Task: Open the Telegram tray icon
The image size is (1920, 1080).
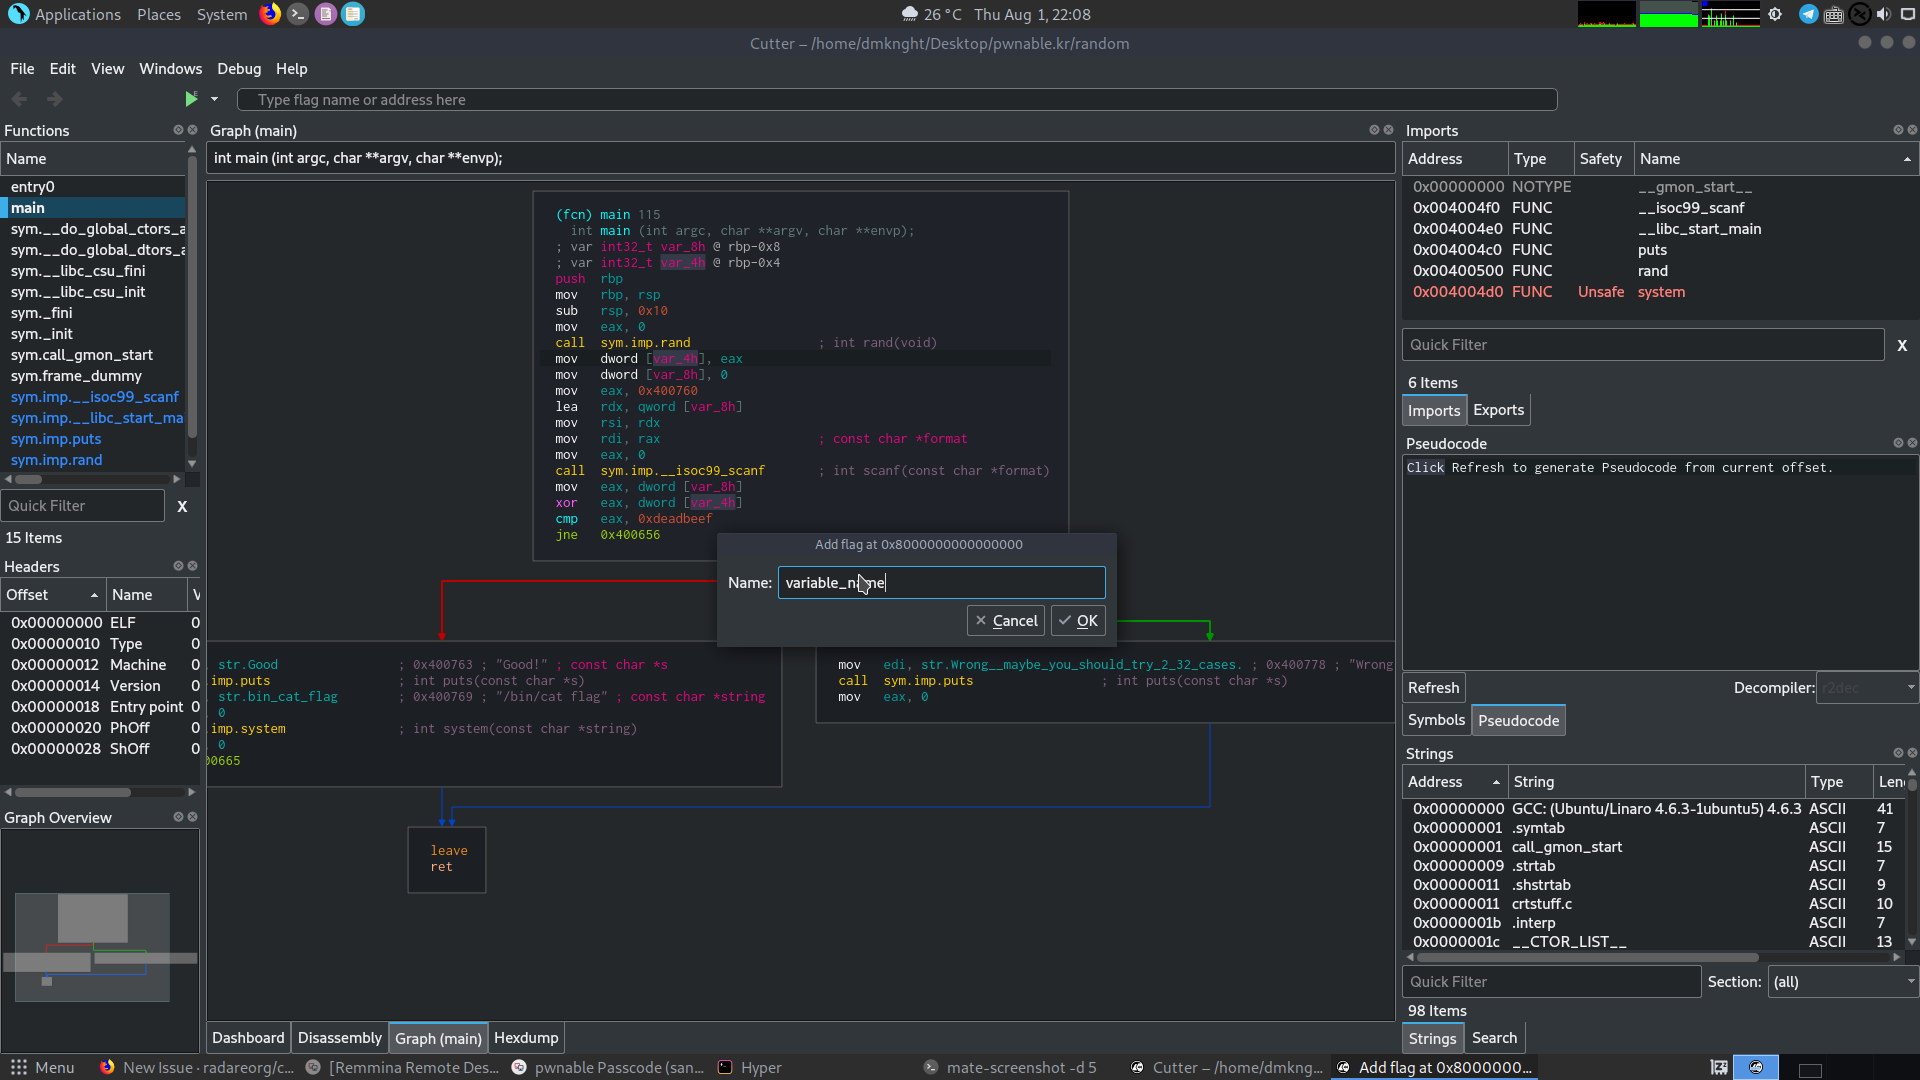Action: (x=1808, y=14)
